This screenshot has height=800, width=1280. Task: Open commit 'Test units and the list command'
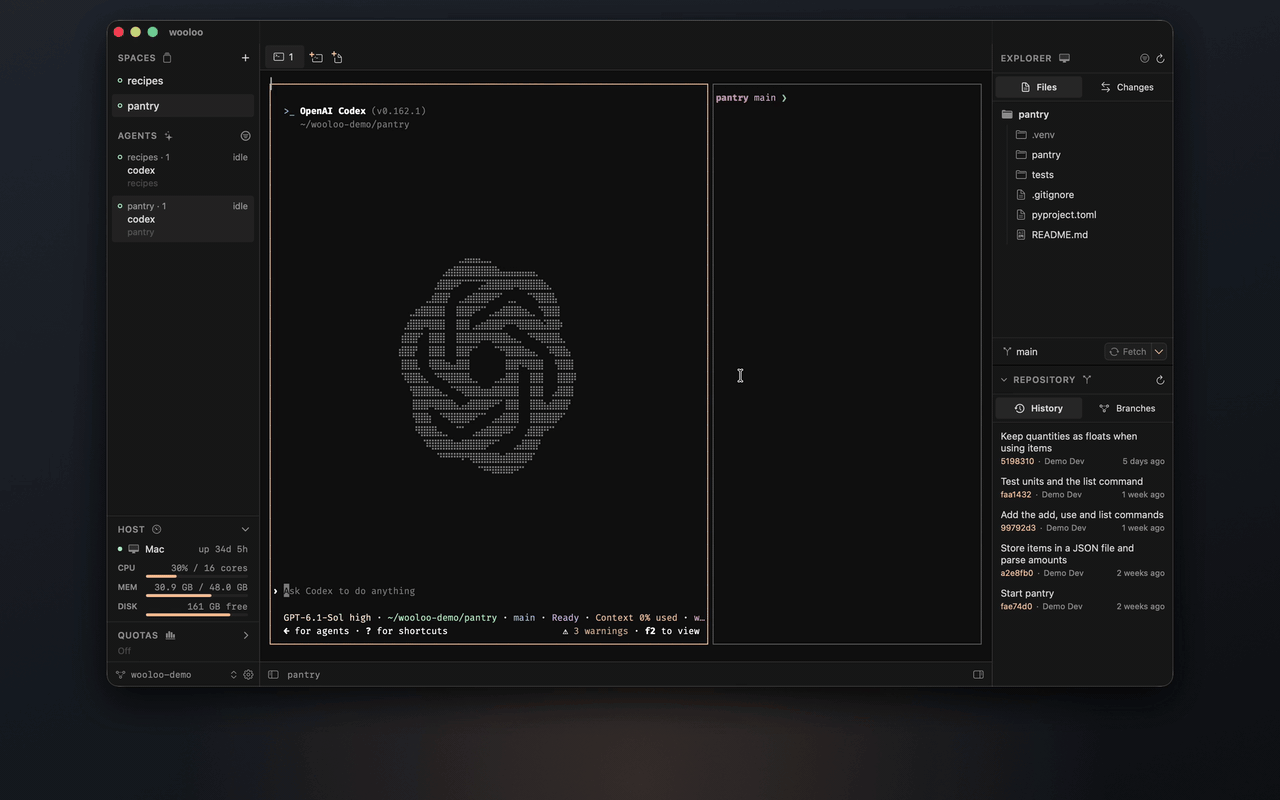click(1083, 488)
